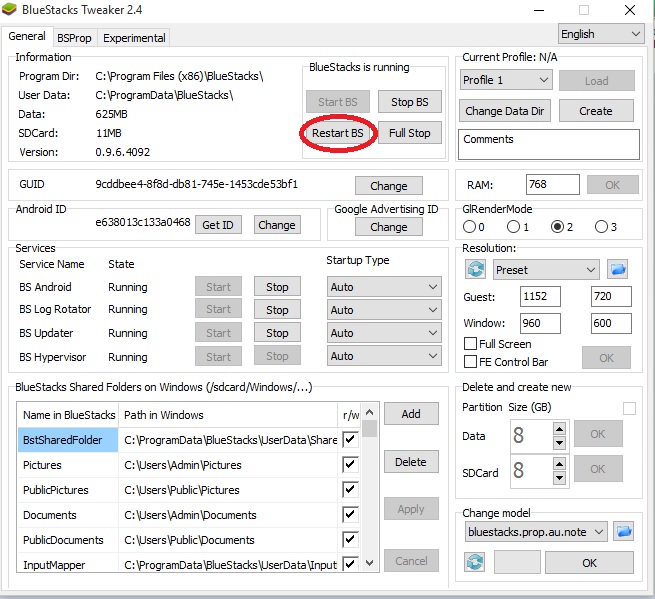This screenshot has height=599, width=655.
Task: Toggle r/w checkbox for PublicDocuments folder
Action: (350, 540)
